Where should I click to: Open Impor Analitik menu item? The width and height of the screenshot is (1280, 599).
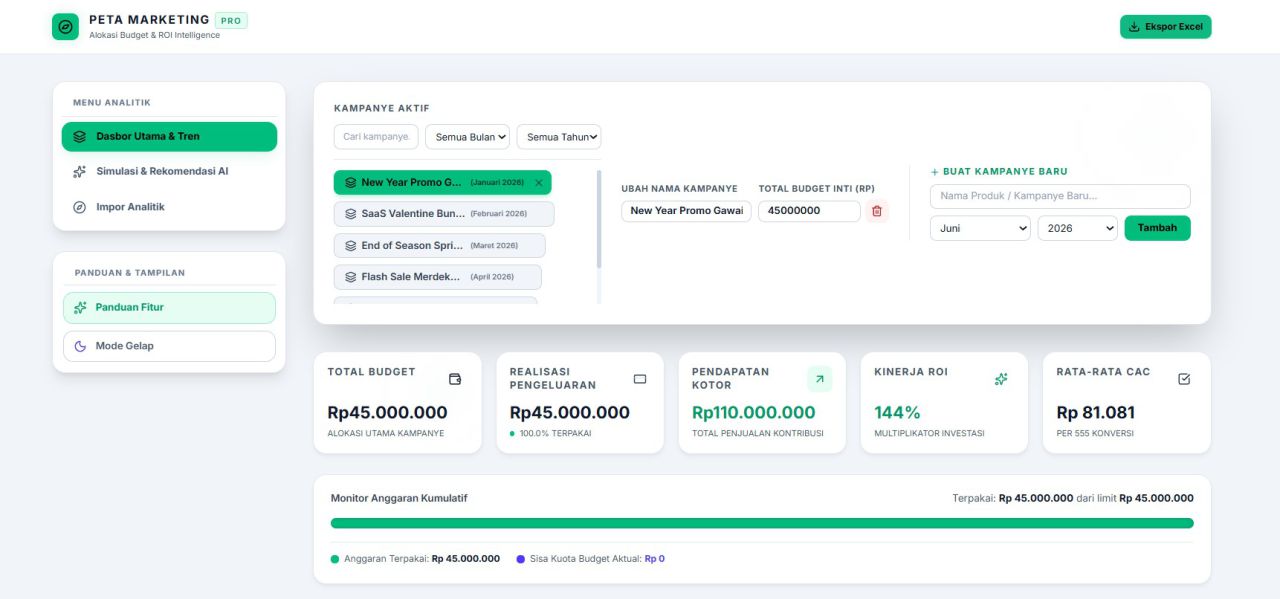pyautogui.click(x=169, y=207)
